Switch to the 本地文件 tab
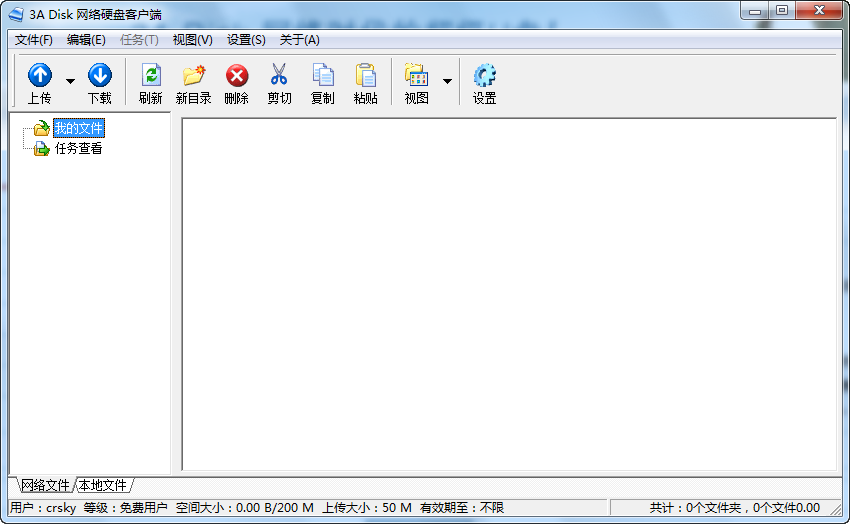 click(x=102, y=485)
